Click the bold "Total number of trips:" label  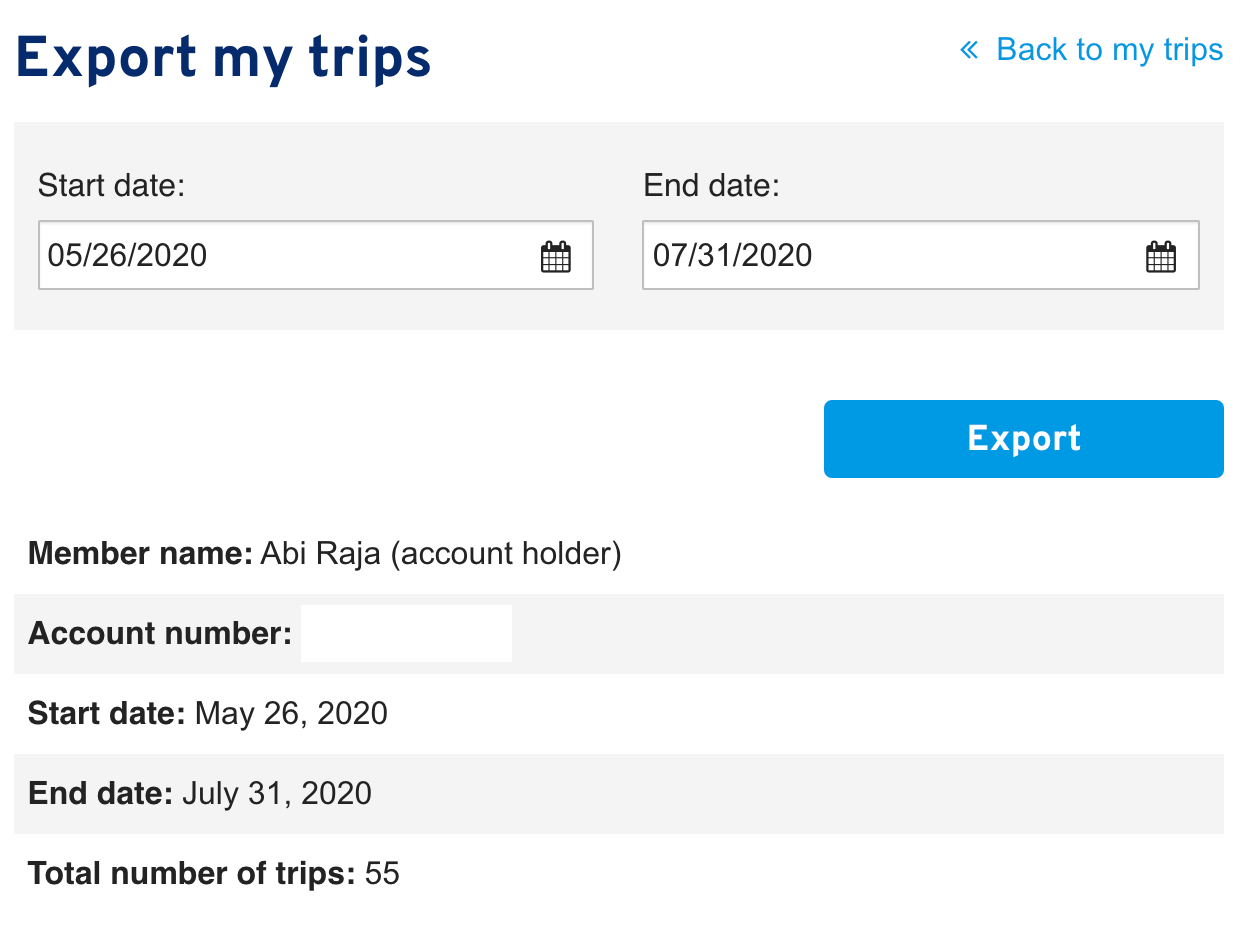point(192,873)
